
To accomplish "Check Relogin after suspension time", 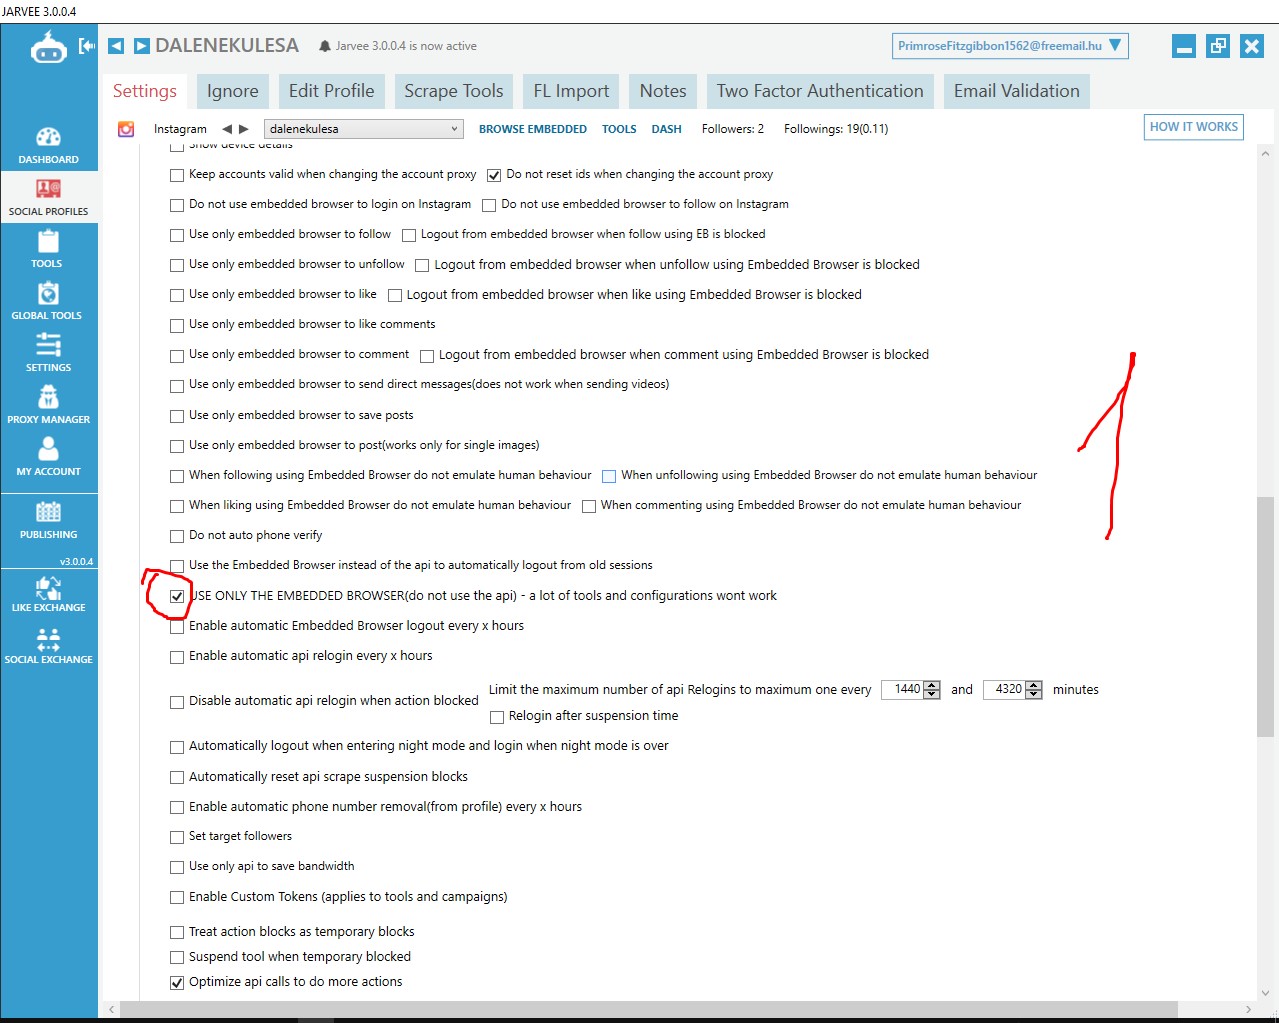I will [x=497, y=717].
